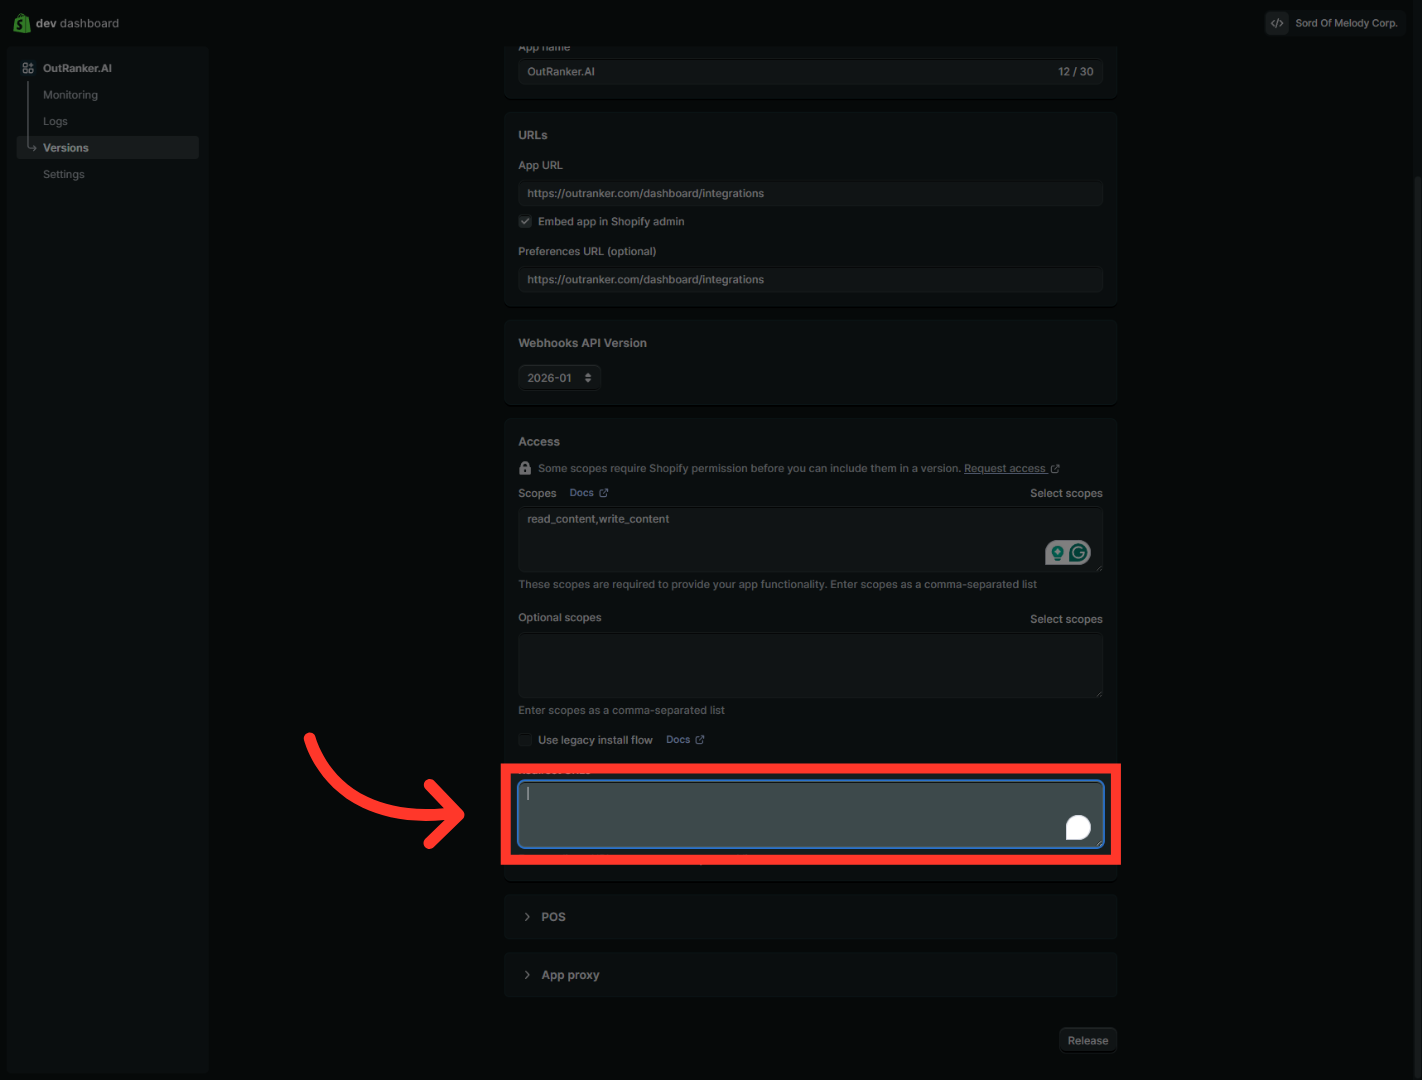Click the 'Optional scopes' label
The height and width of the screenshot is (1080, 1422).
click(560, 618)
